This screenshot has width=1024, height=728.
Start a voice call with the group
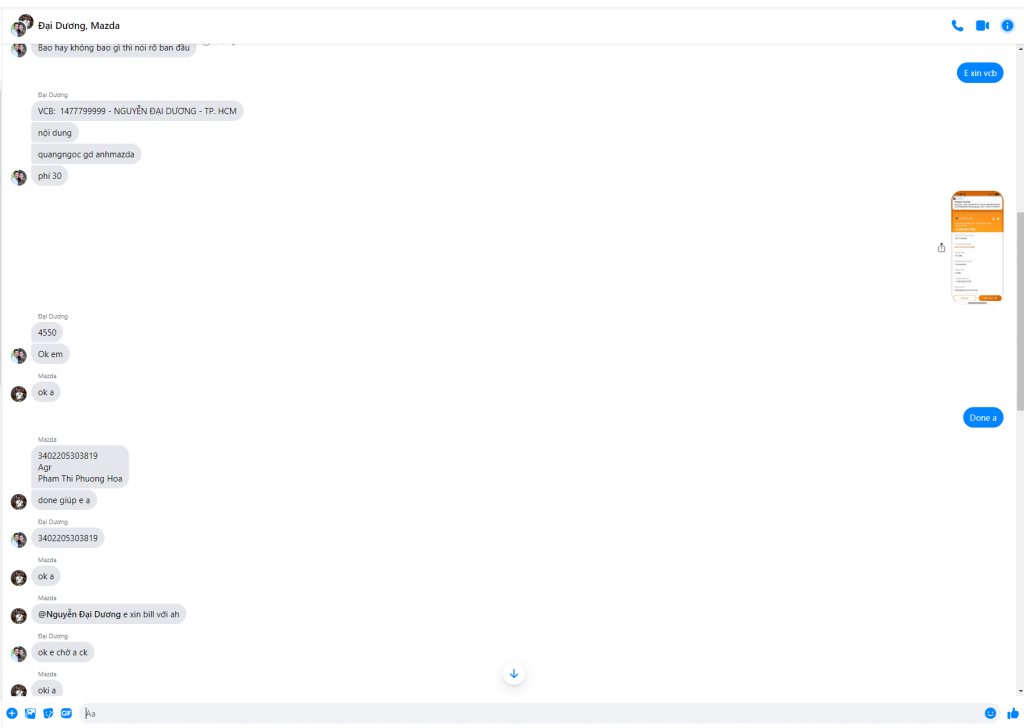click(957, 26)
